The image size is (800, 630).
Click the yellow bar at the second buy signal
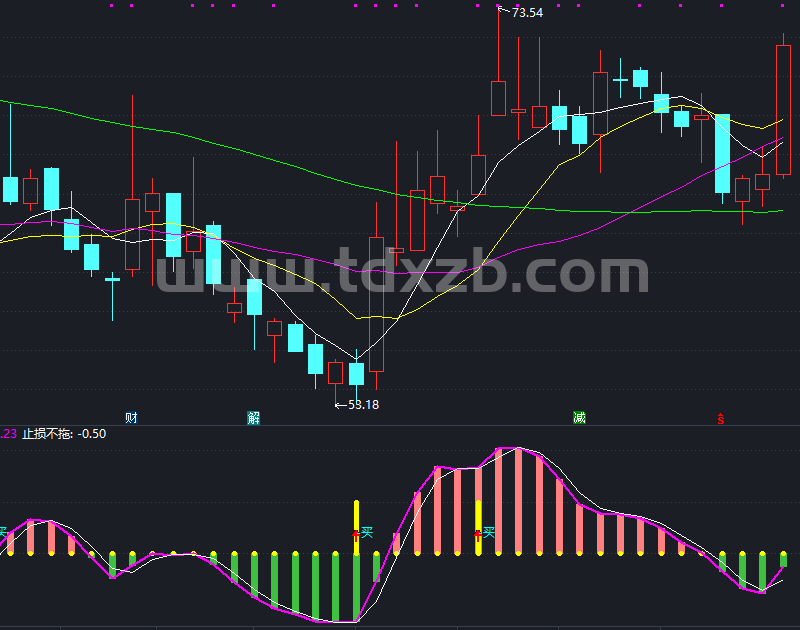pyautogui.click(x=479, y=527)
